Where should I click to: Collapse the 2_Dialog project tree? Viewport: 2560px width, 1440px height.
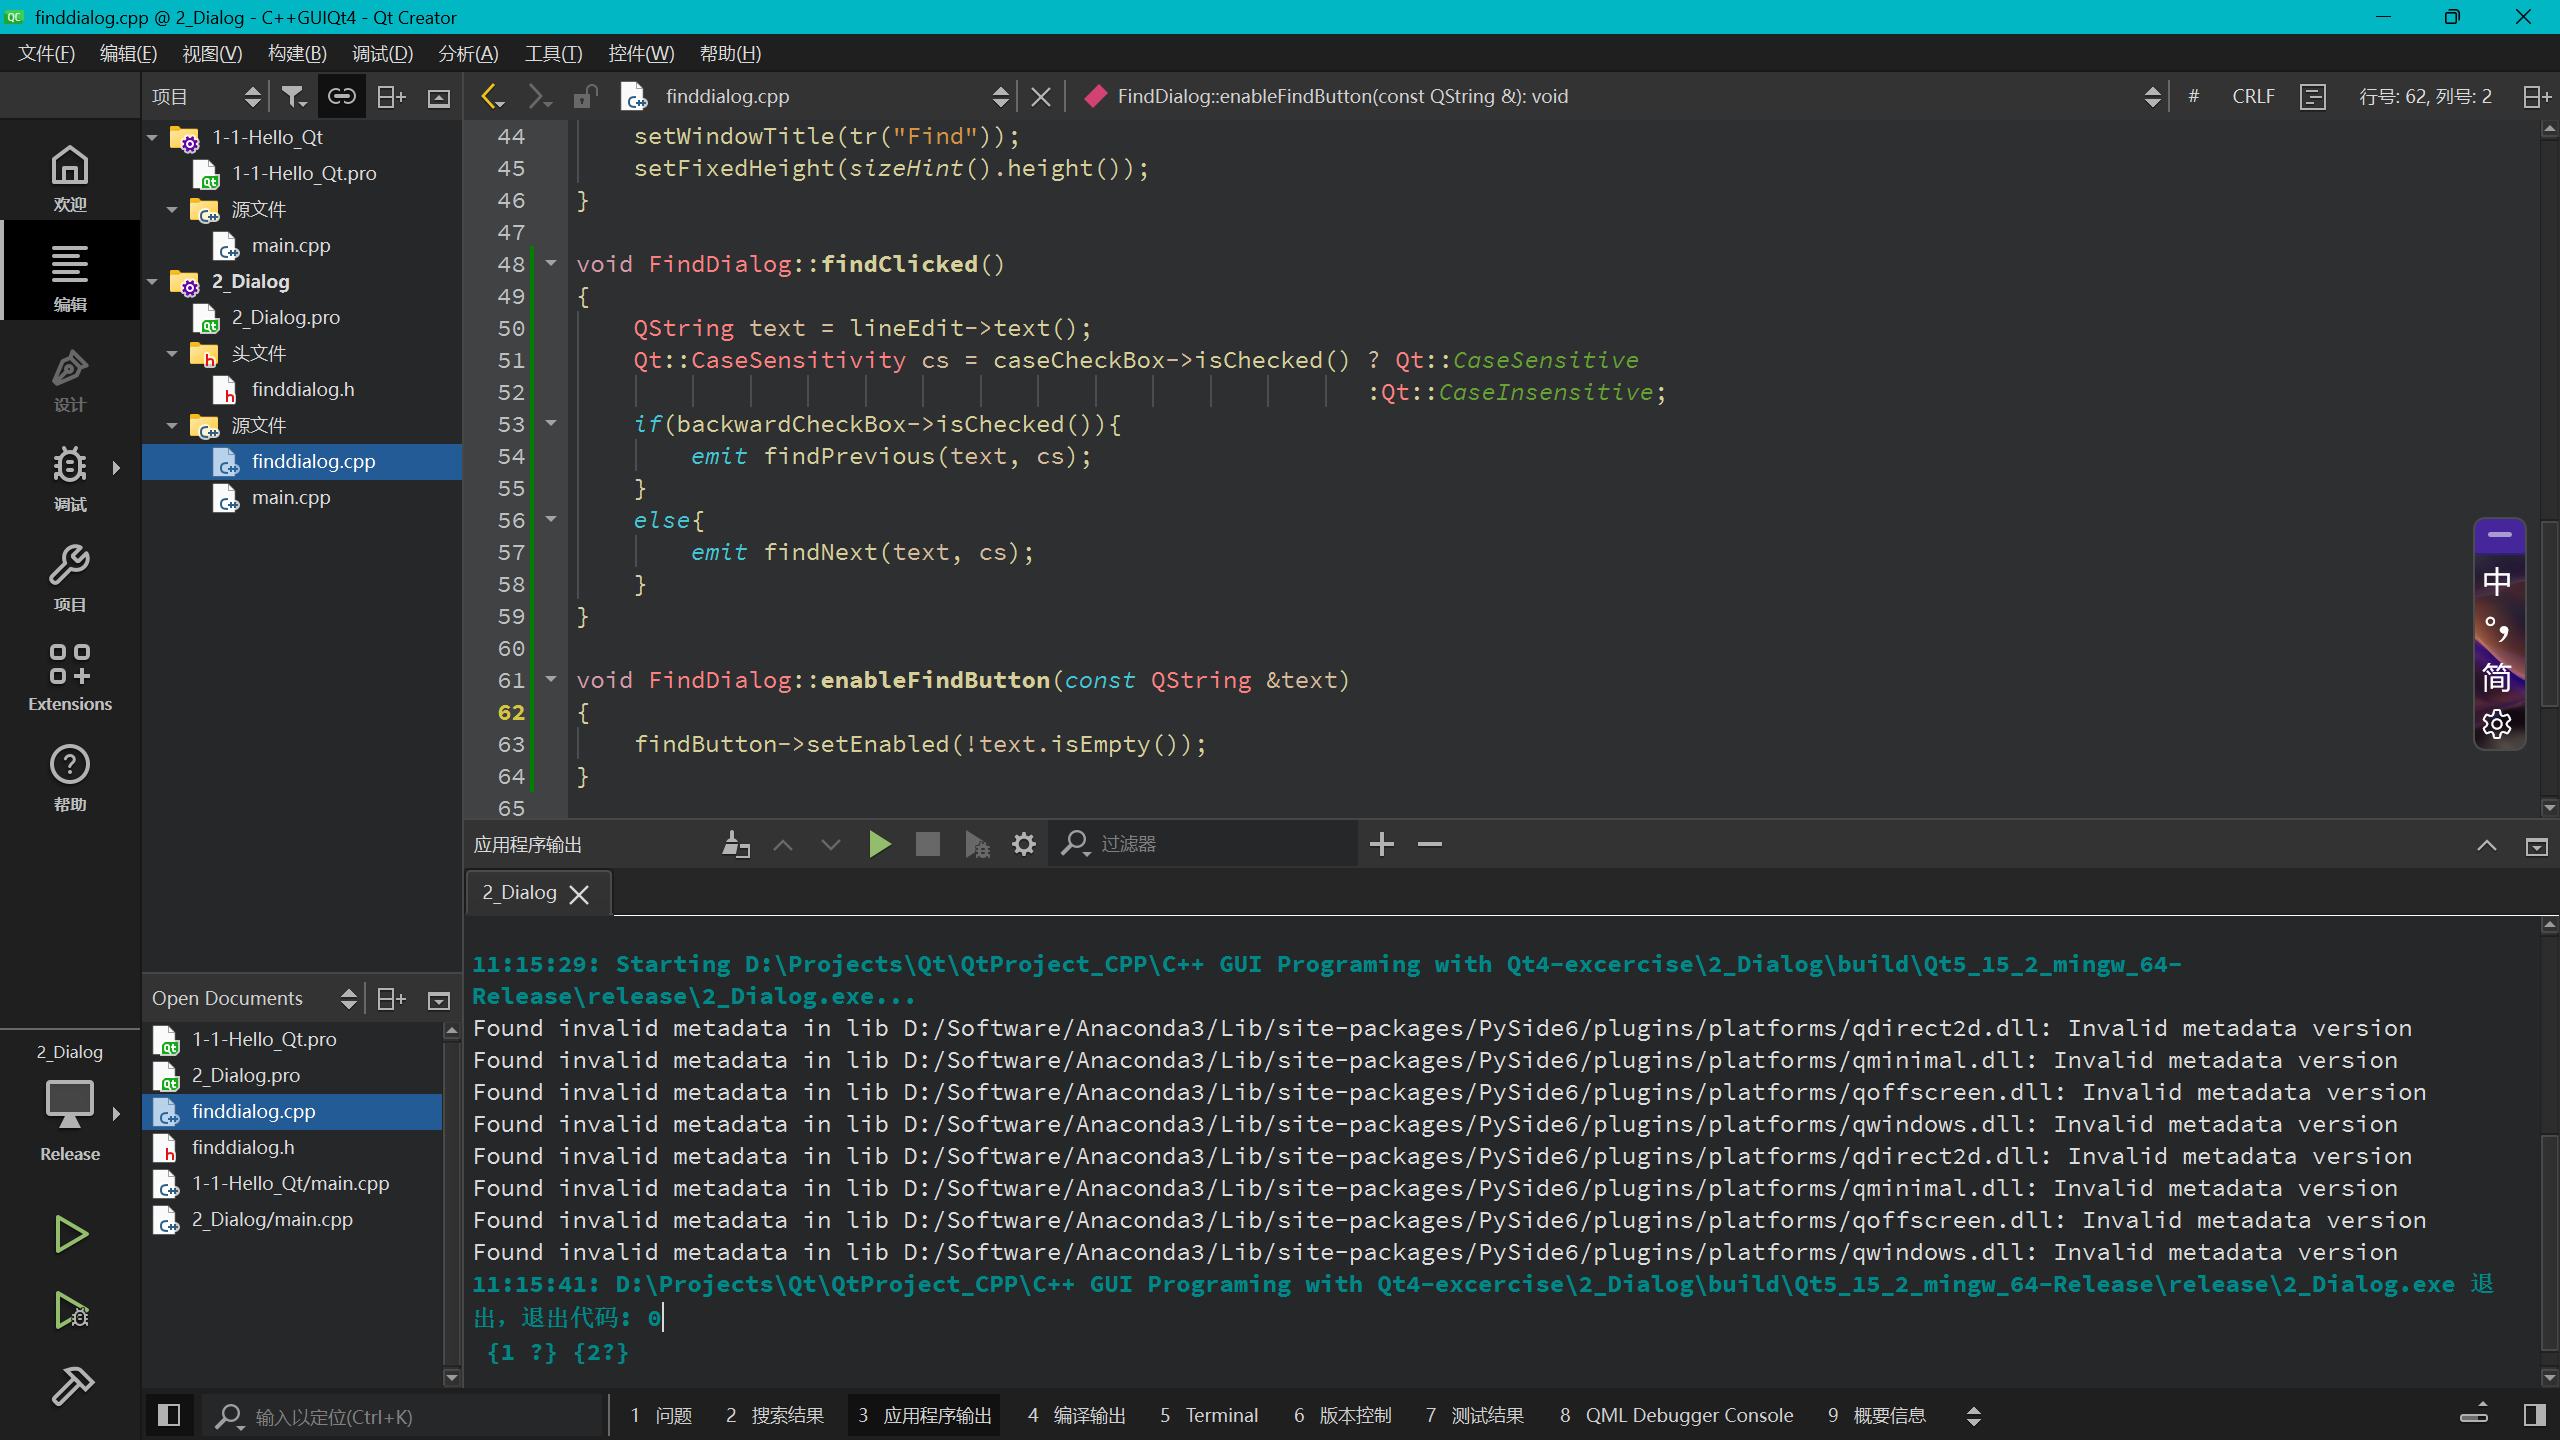click(x=152, y=281)
